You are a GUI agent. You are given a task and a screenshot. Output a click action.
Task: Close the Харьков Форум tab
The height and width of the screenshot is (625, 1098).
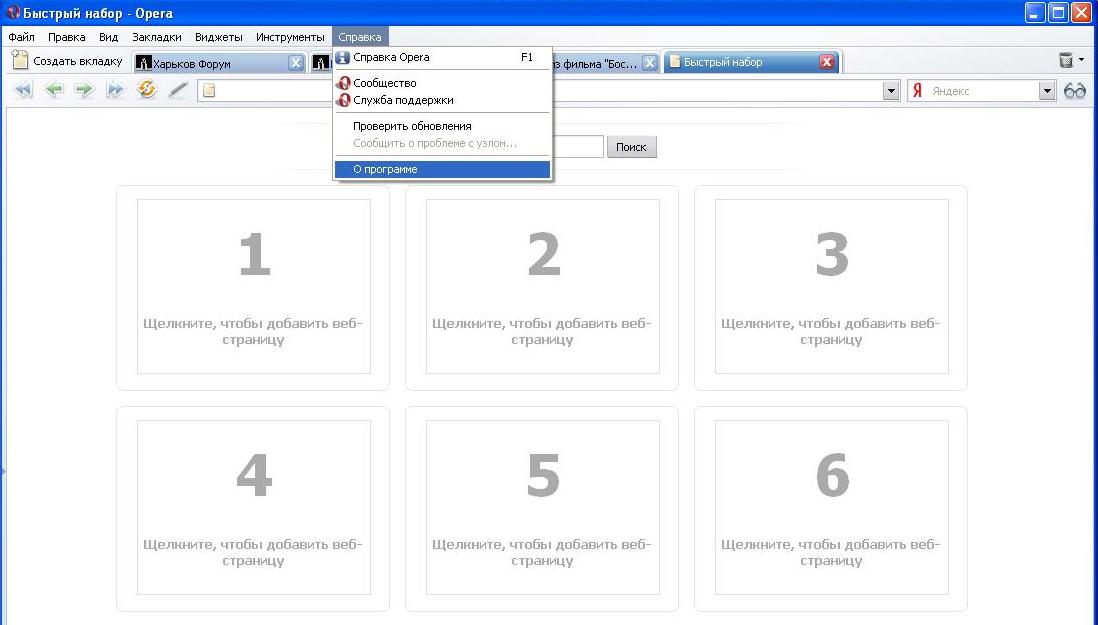pyautogui.click(x=296, y=63)
